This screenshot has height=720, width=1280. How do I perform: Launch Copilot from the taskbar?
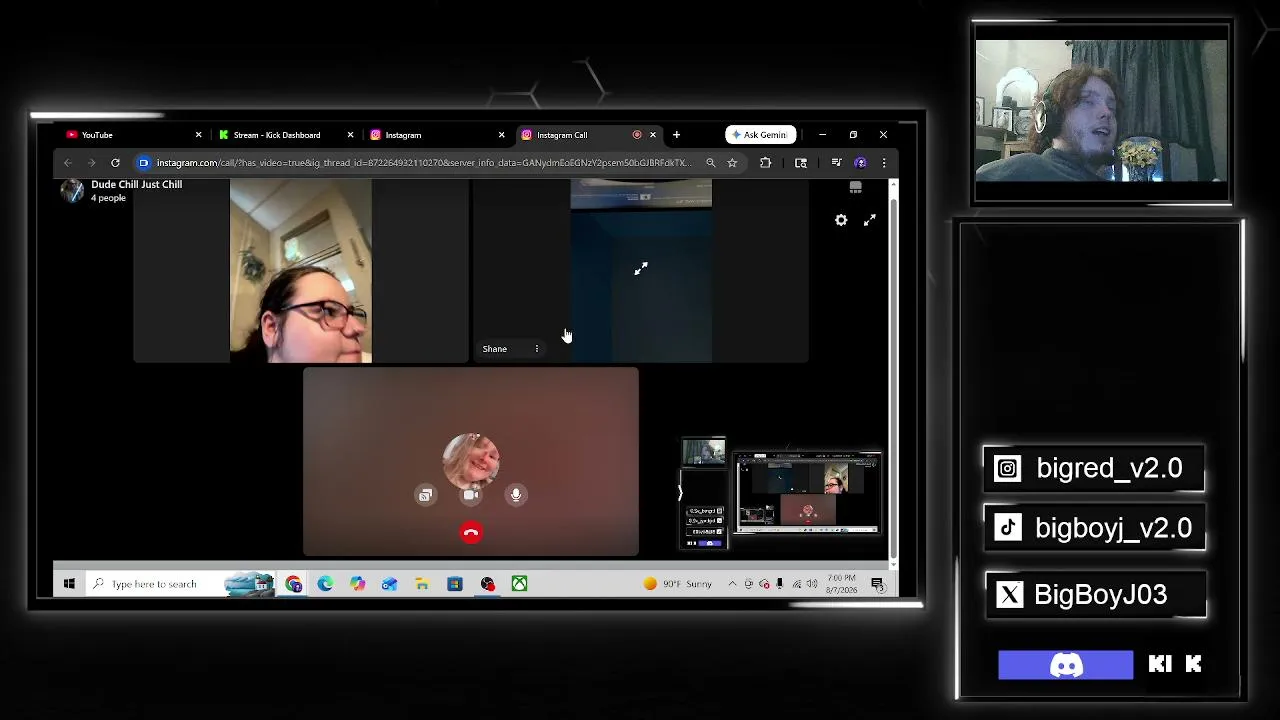click(x=358, y=584)
